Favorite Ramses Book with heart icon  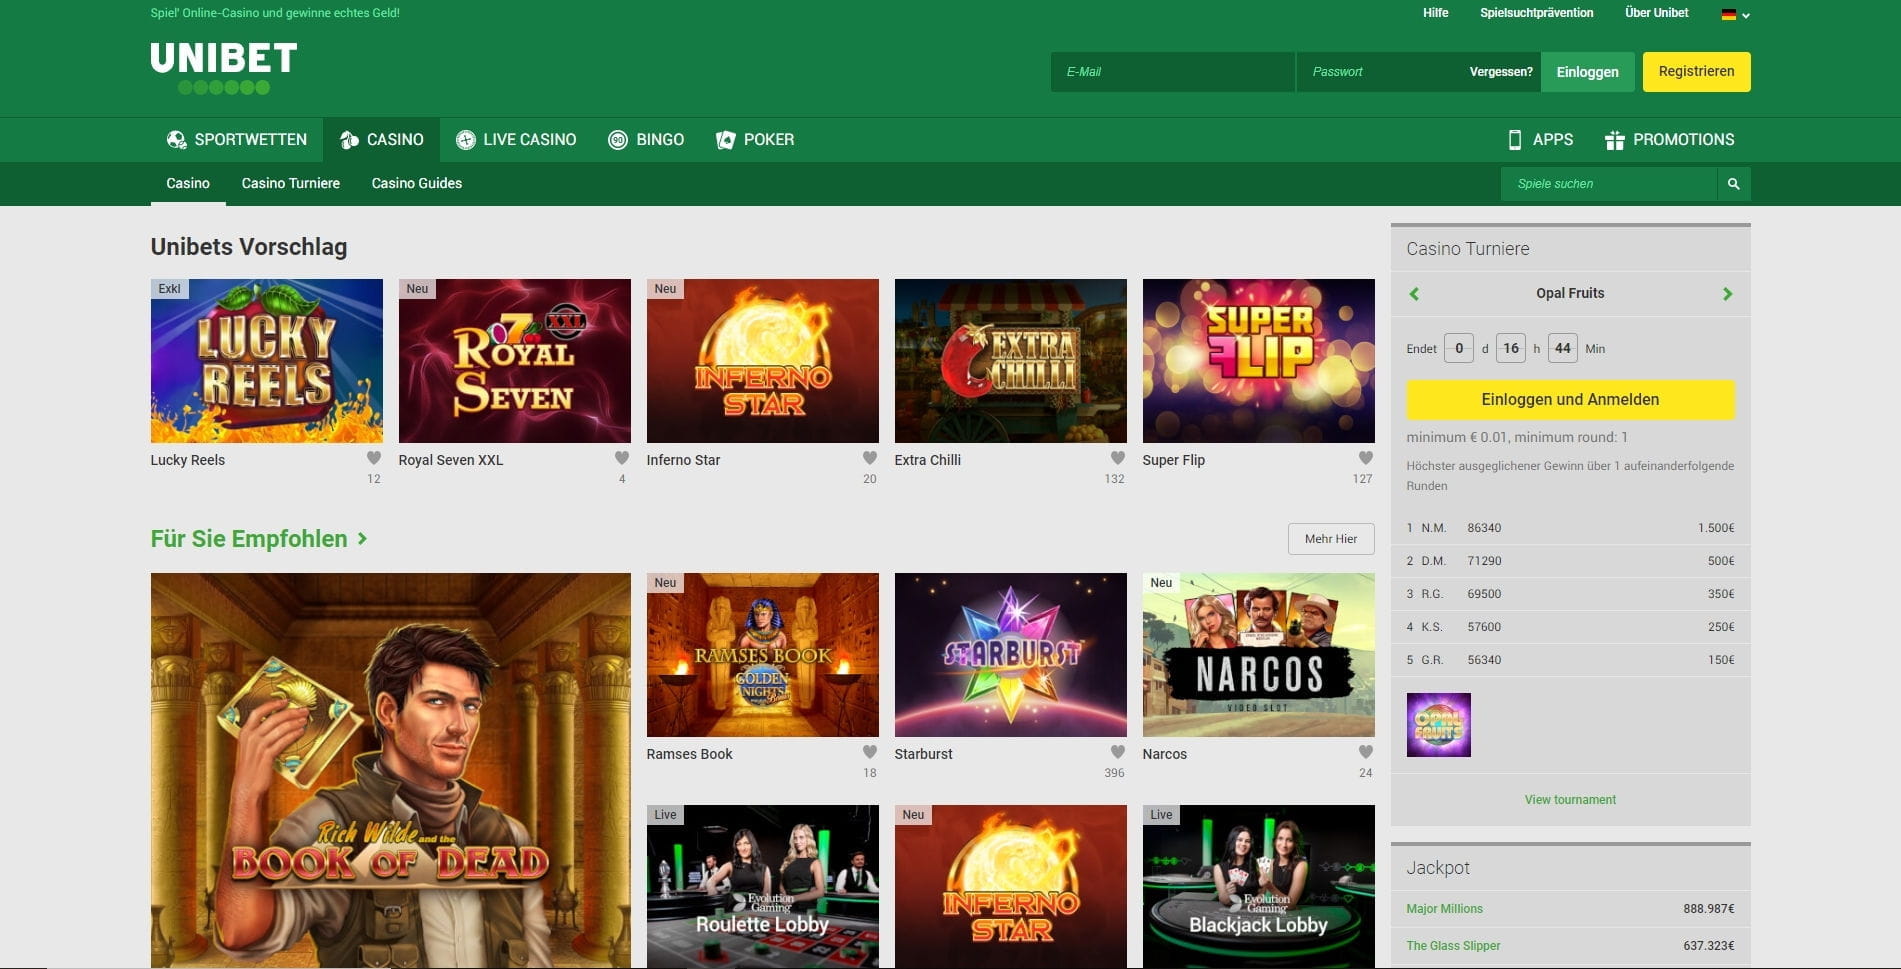(x=870, y=752)
